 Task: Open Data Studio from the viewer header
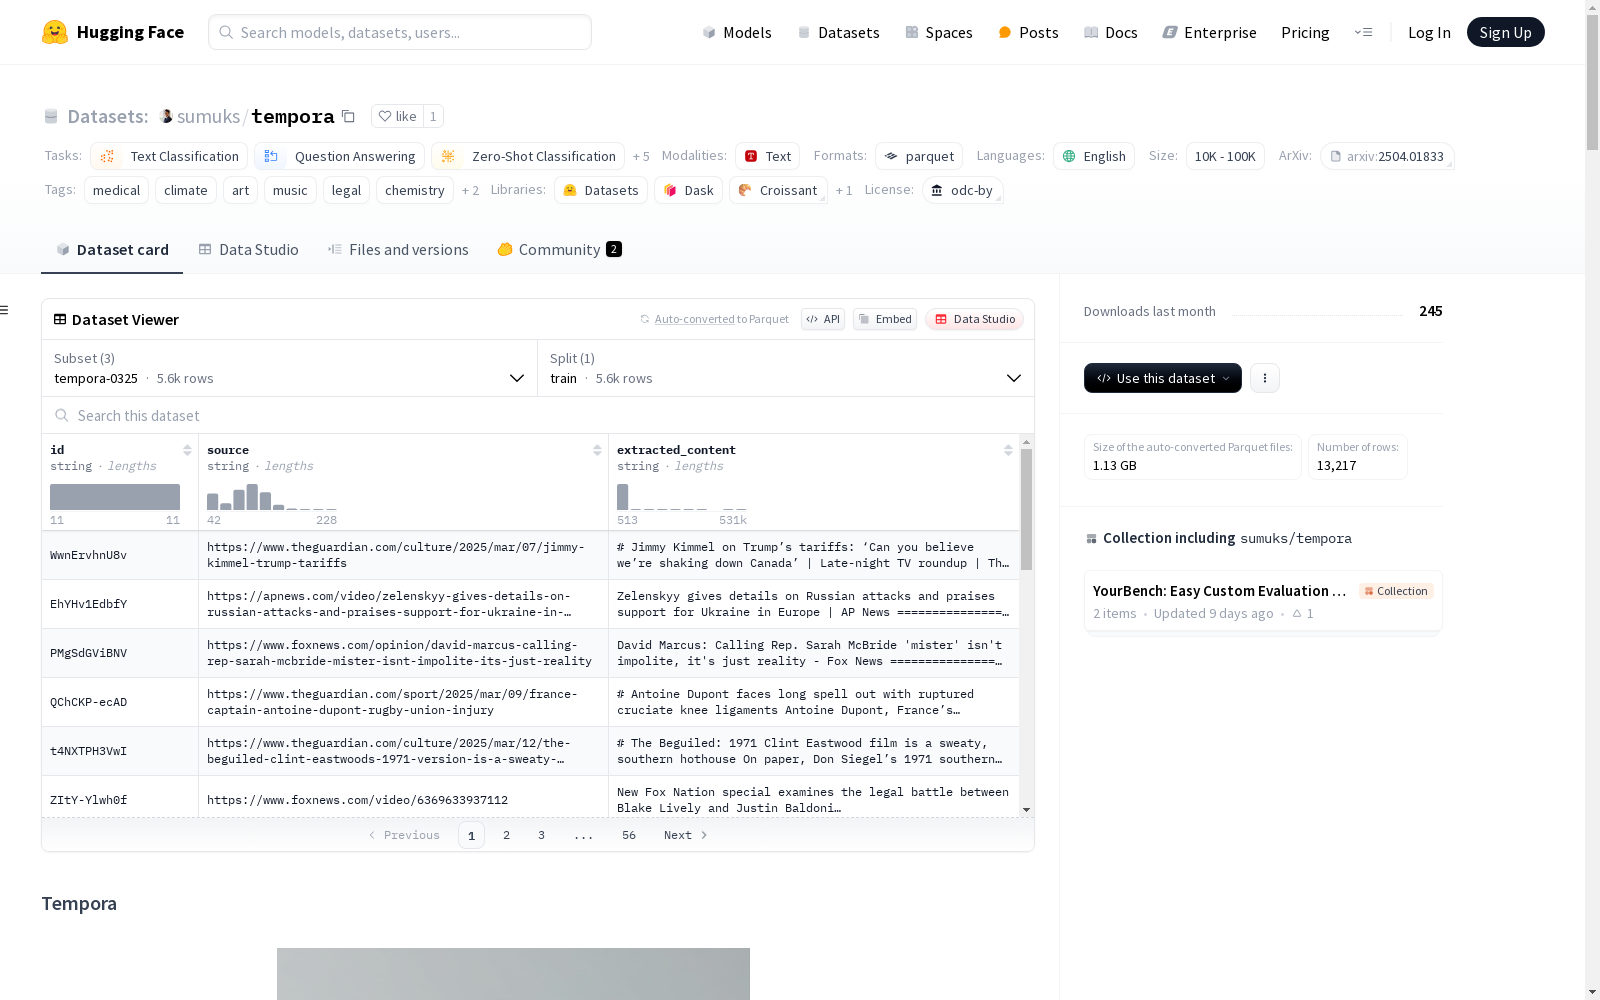pyautogui.click(x=975, y=319)
